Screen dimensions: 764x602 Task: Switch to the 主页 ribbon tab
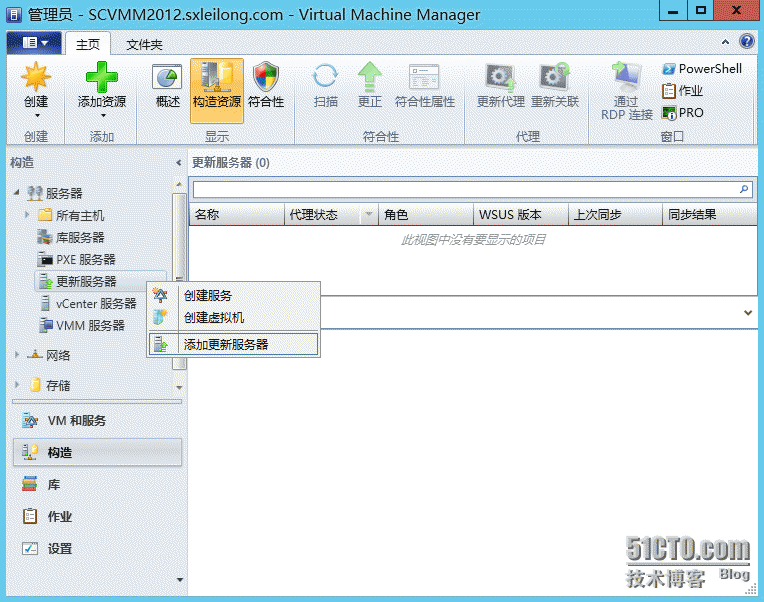coord(88,44)
